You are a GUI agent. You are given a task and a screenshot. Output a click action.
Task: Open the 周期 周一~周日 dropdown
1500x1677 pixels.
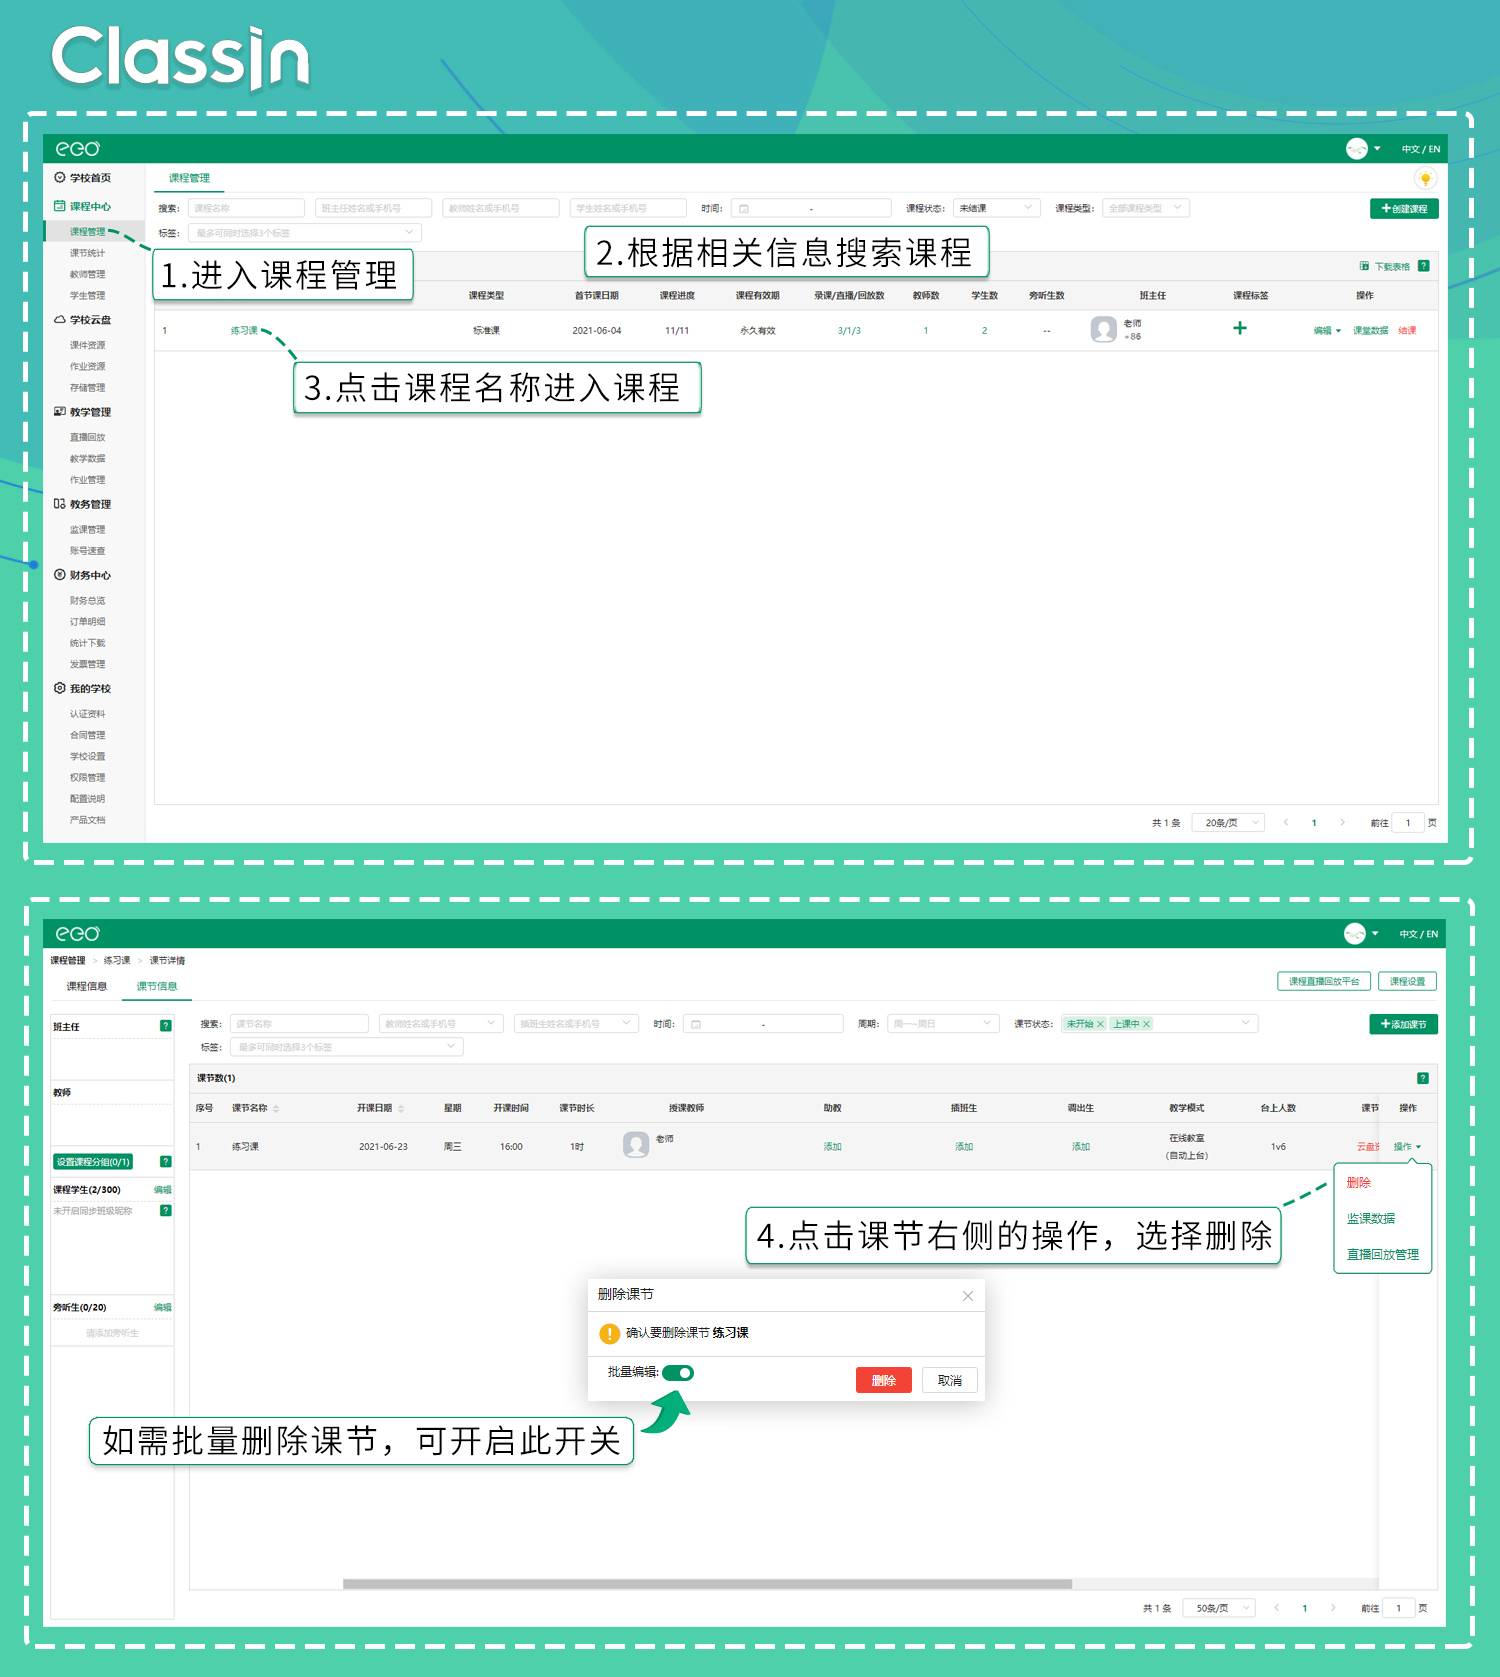[943, 1024]
